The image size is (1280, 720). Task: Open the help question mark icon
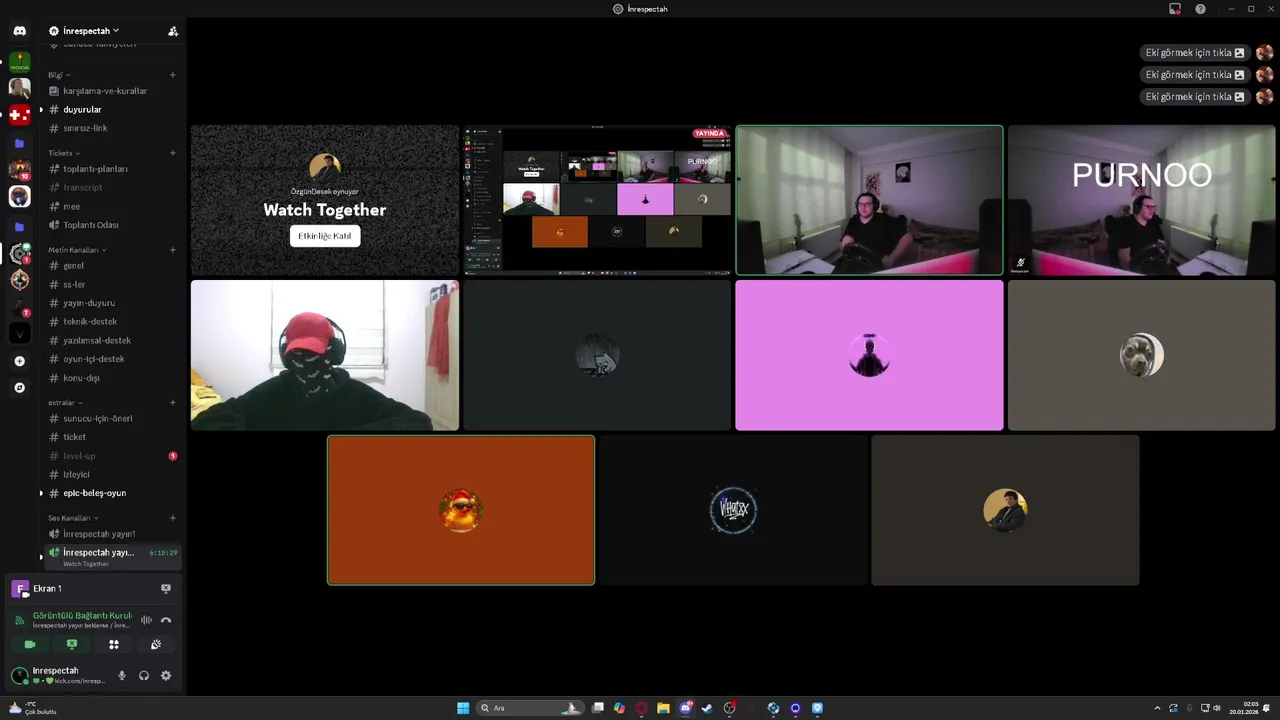1200,9
